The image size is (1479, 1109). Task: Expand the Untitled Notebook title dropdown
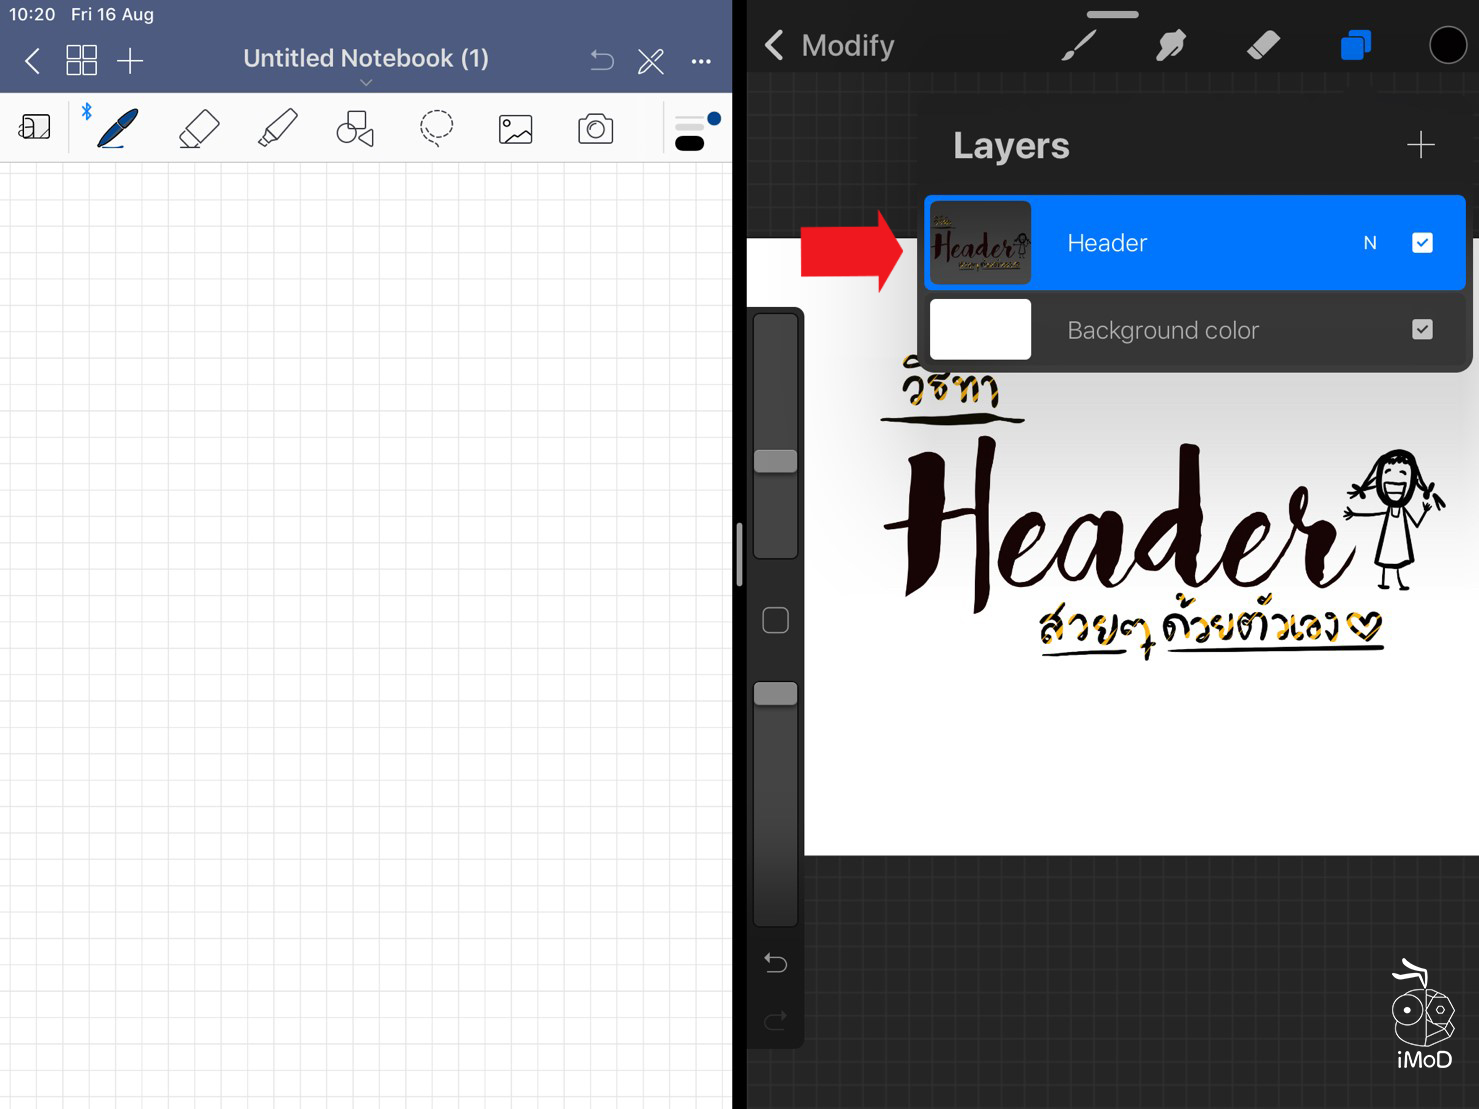click(x=366, y=83)
